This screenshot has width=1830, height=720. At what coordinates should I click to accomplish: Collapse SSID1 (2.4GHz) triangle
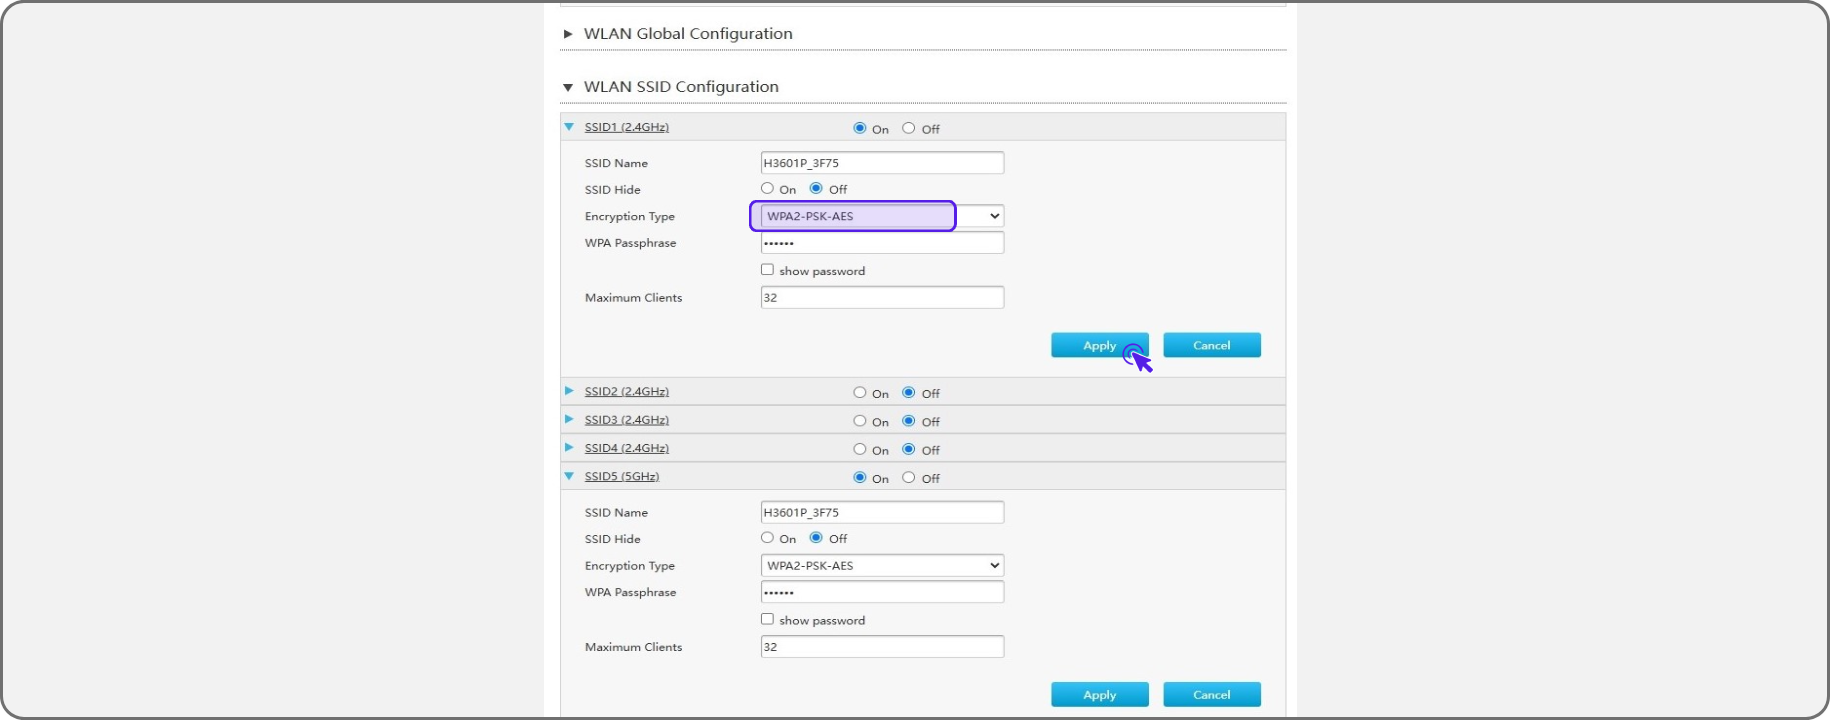tap(569, 127)
